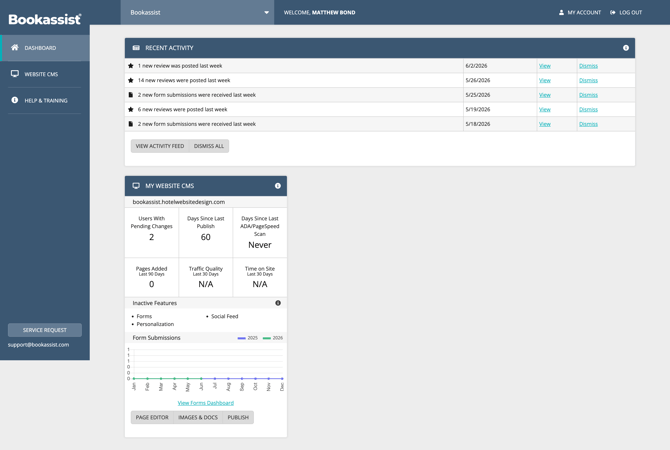View the 5/18/2026 form submissions
This screenshot has height=450, width=670.
click(545, 124)
